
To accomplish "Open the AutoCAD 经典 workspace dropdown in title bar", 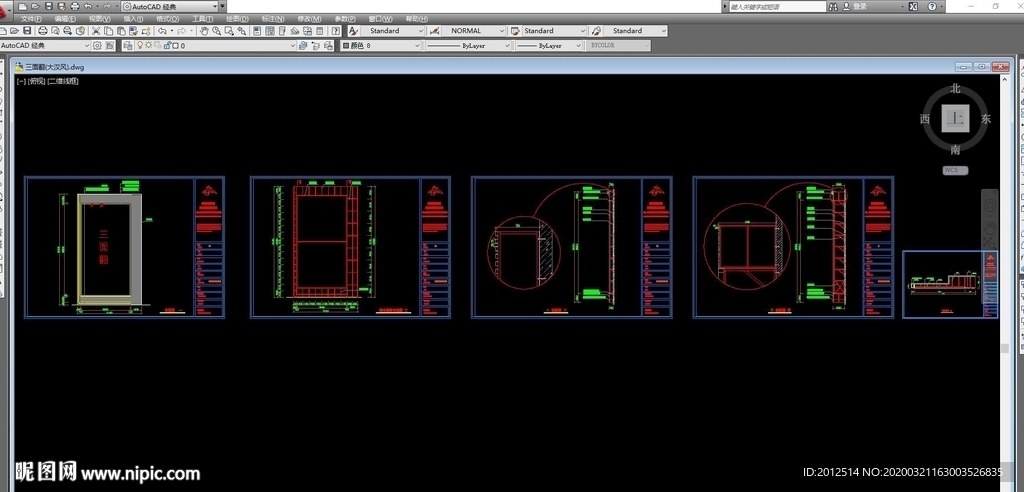I will pos(171,7).
